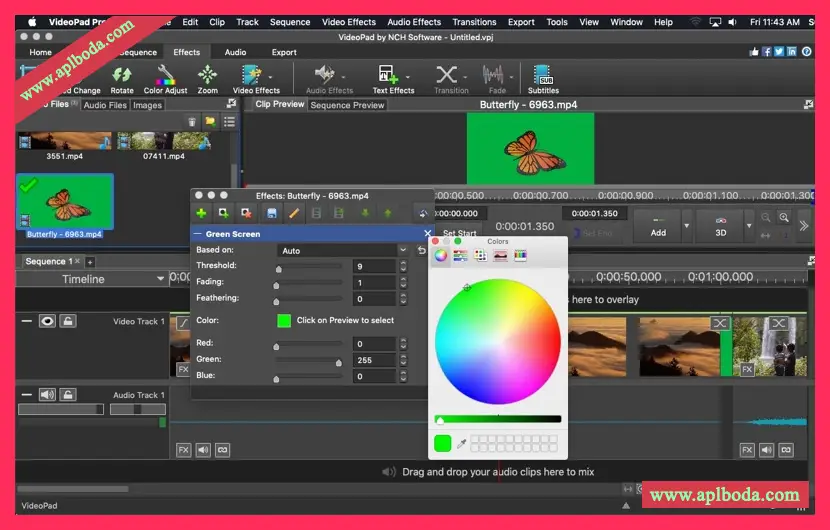Screen dimensions: 830x530
Task: Collapse Green Screen effect panel
Action: pyautogui.click(x=197, y=233)
